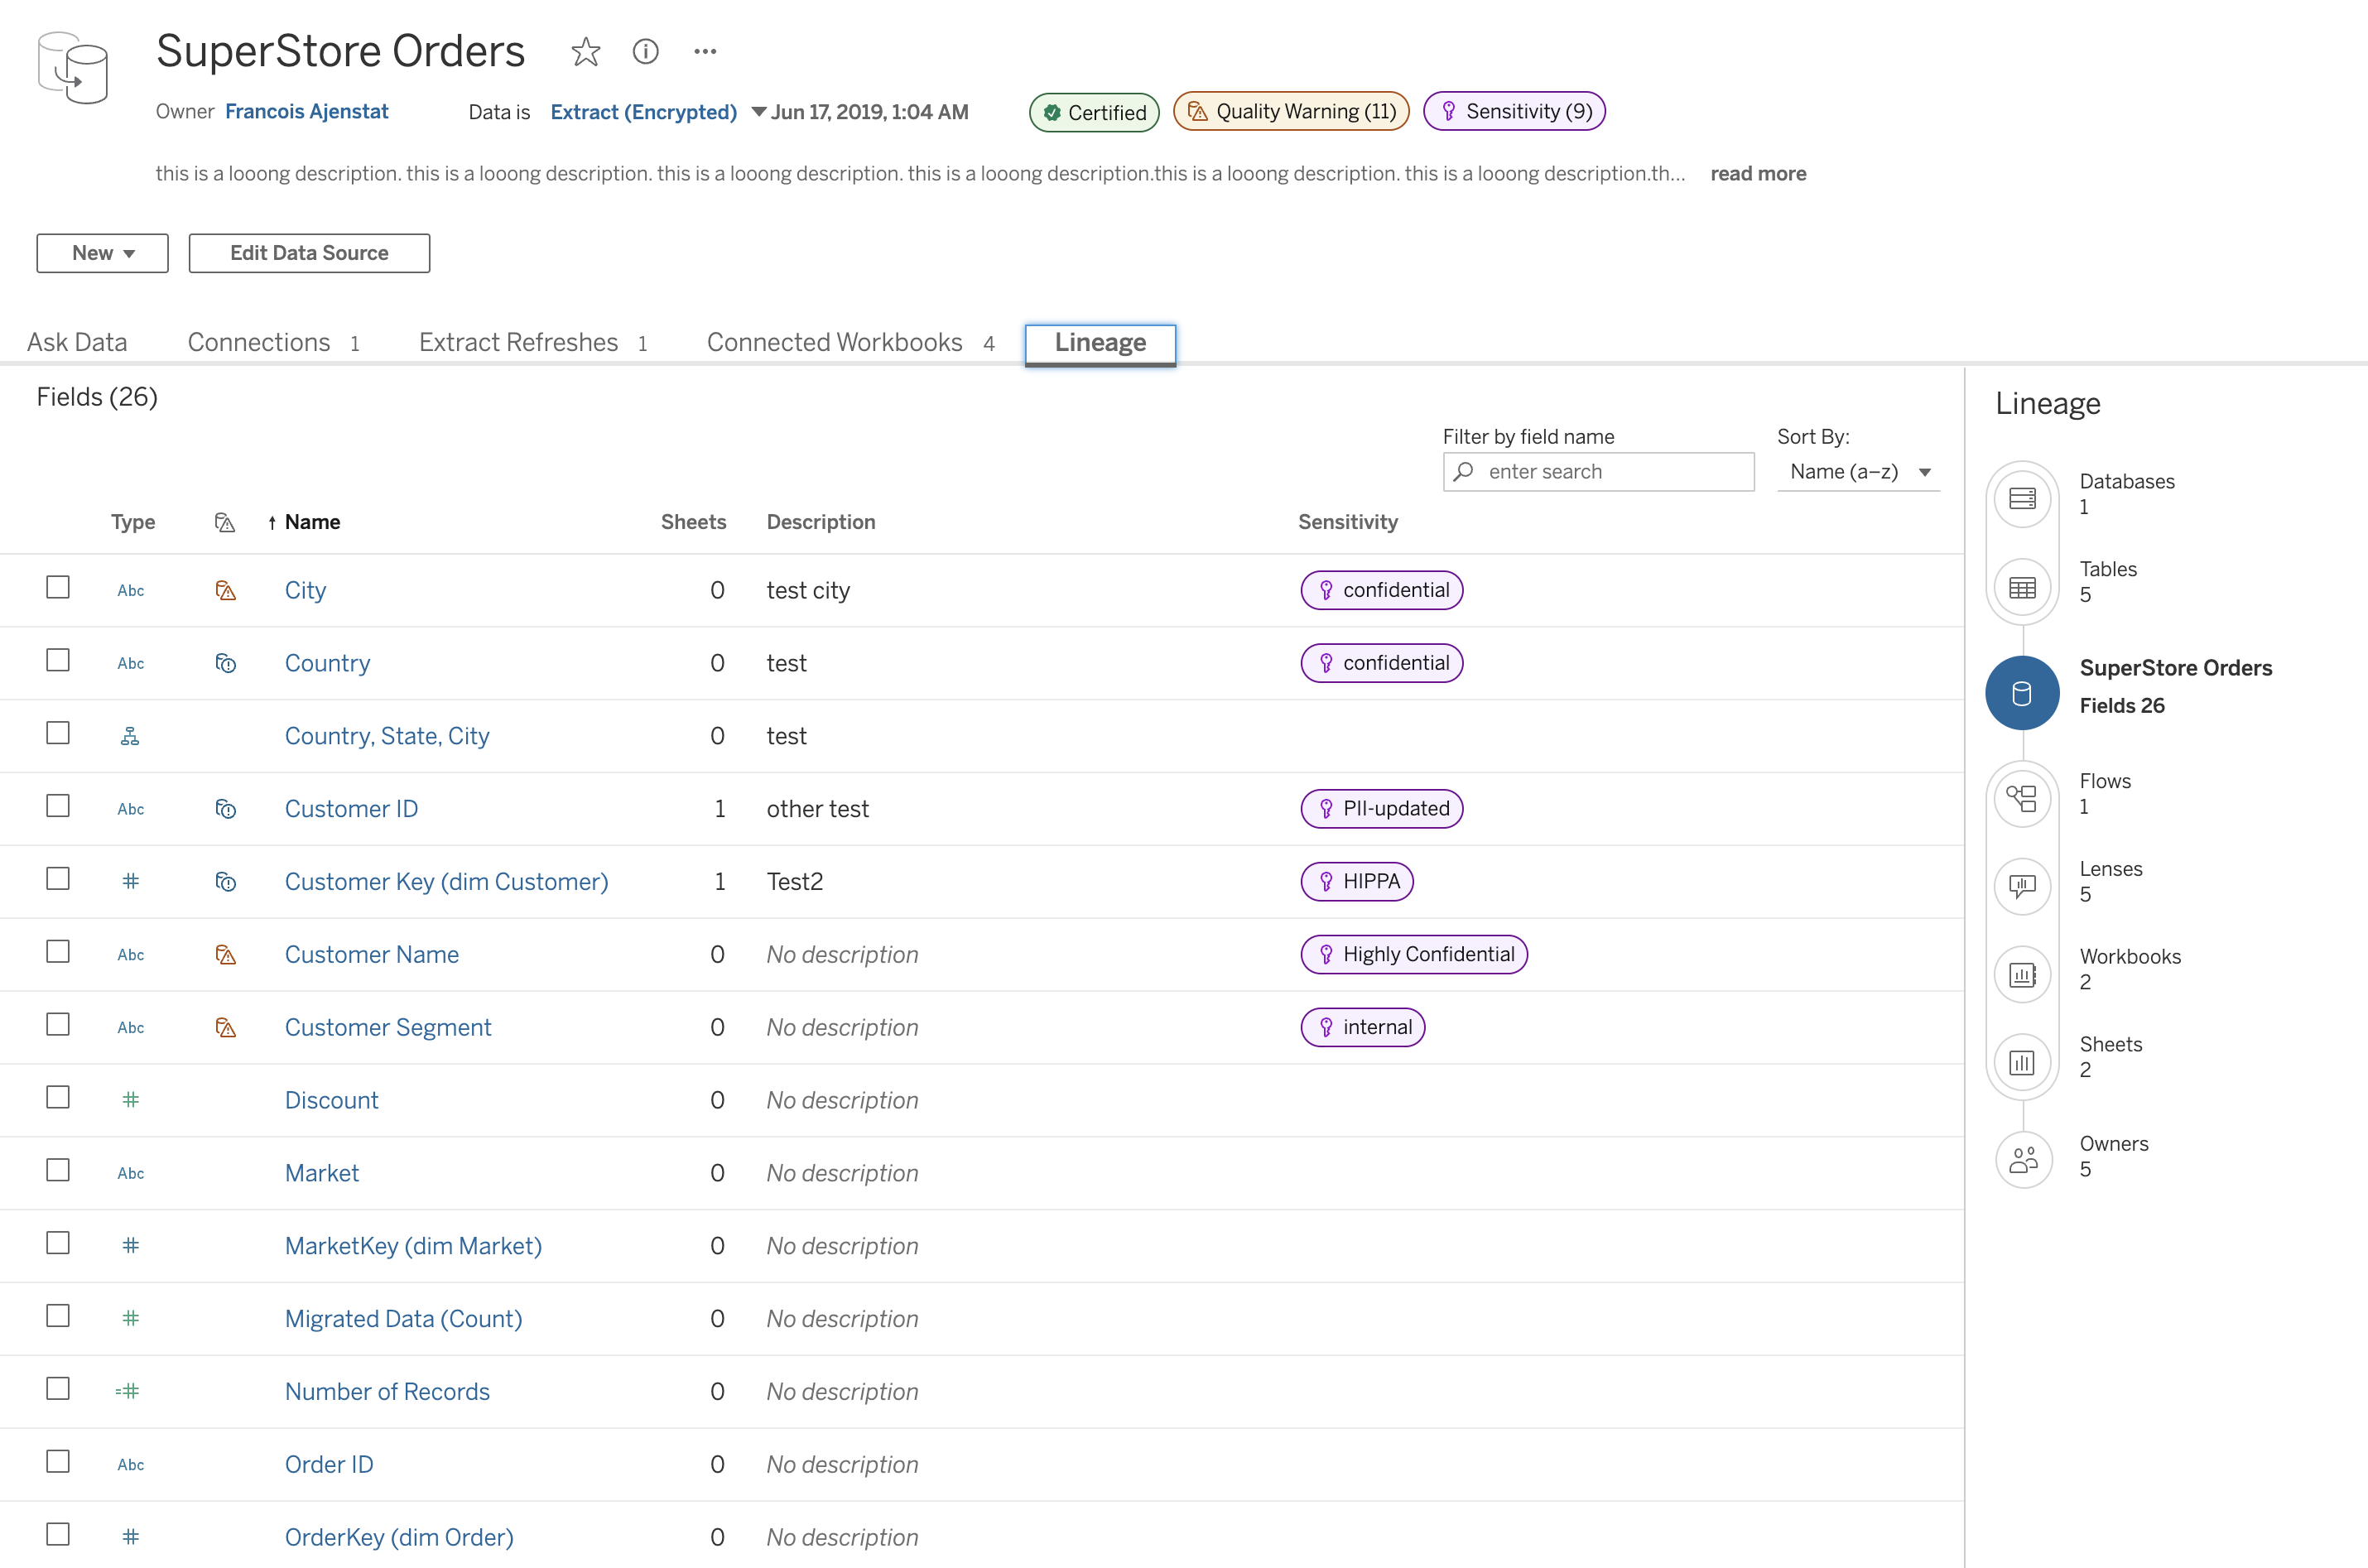Click the quality warning icon on the City row
The height and width of the screenshot is (1568, 2368).
226,591
